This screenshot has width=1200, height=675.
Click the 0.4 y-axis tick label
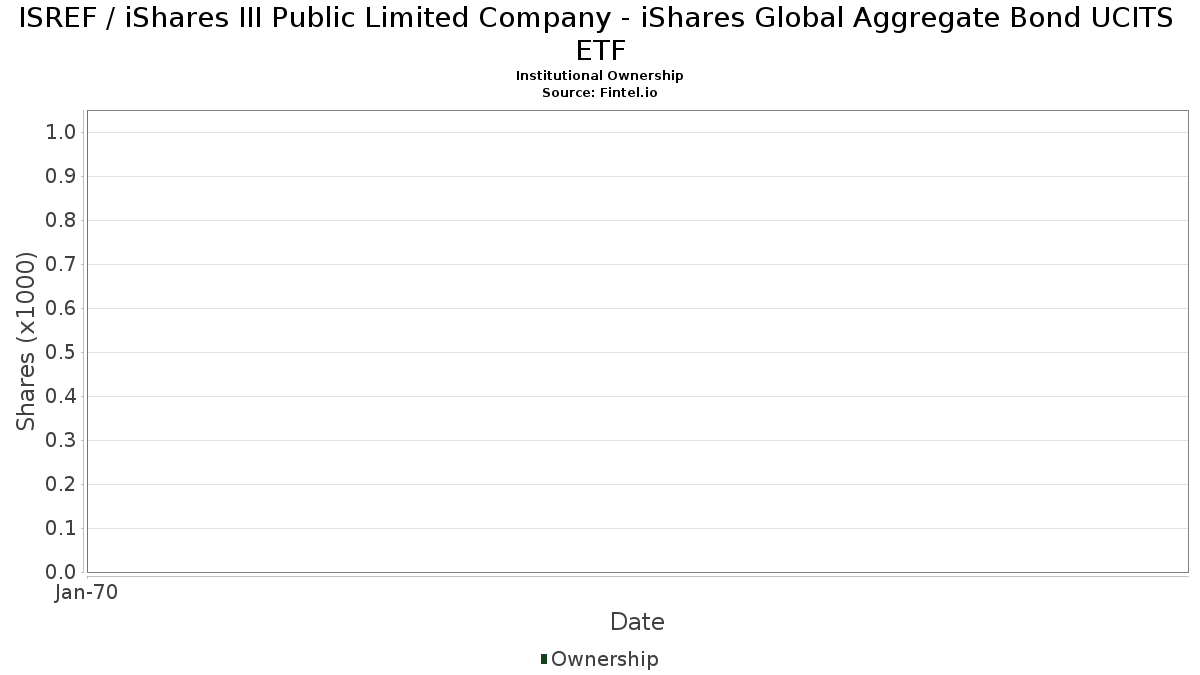click(x=62, y=397)
